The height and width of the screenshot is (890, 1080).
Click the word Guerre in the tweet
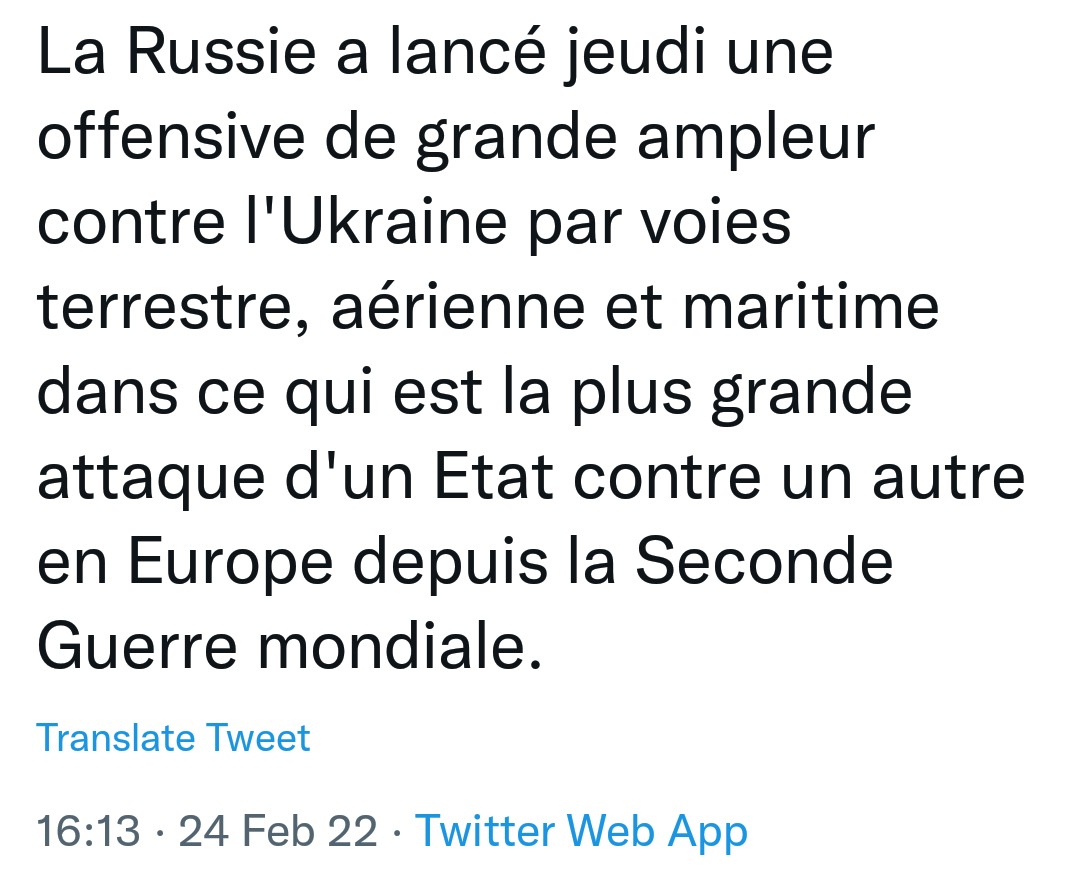pos(137,646)
